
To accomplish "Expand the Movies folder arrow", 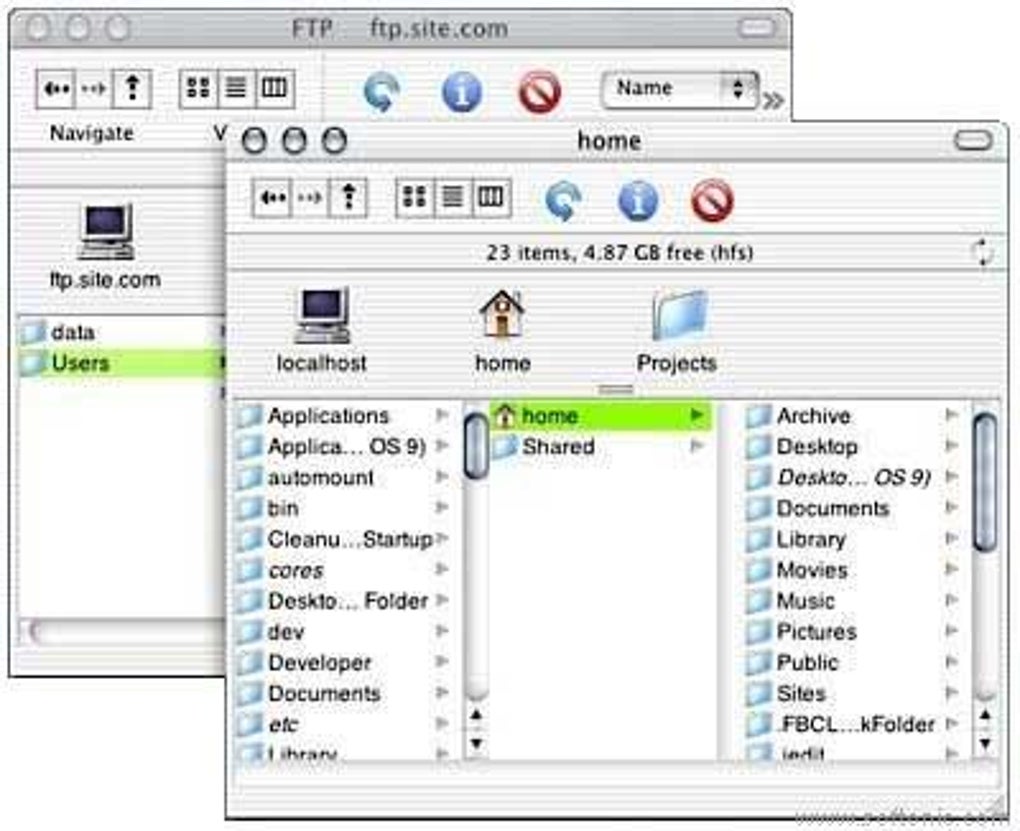I will tap(951, 569).
